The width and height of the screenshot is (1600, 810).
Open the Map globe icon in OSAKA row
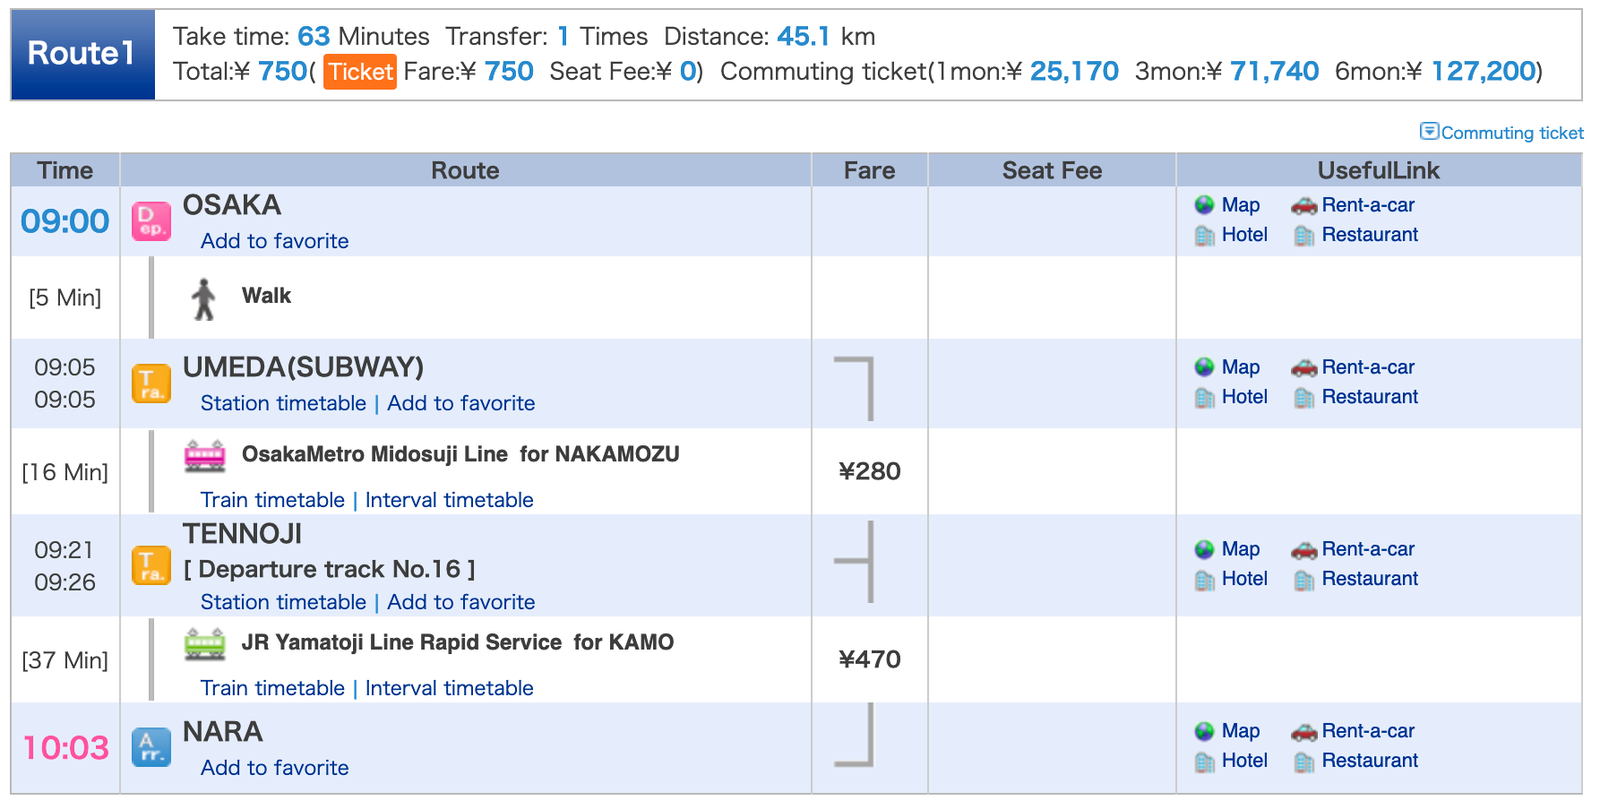(x=1204, y=205)
